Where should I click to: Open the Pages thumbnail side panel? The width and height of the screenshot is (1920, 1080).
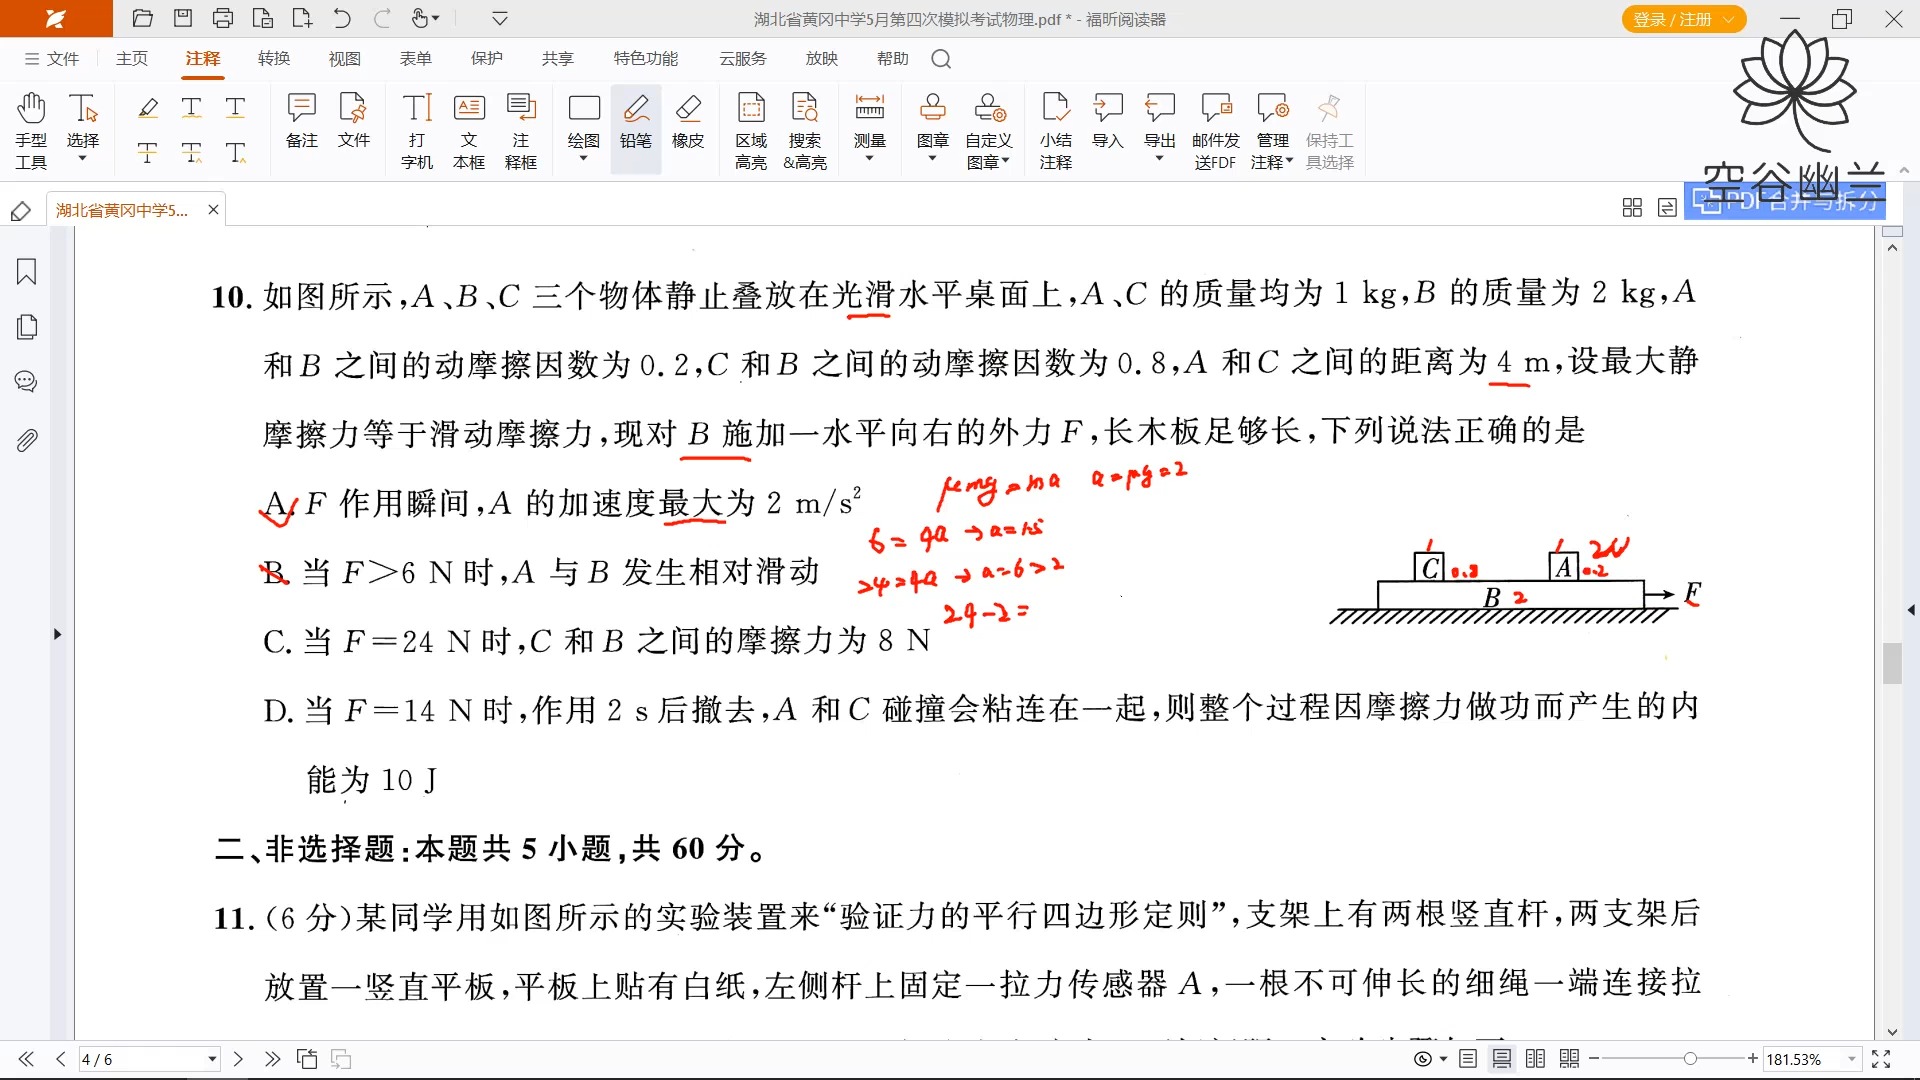coord(27,327)
